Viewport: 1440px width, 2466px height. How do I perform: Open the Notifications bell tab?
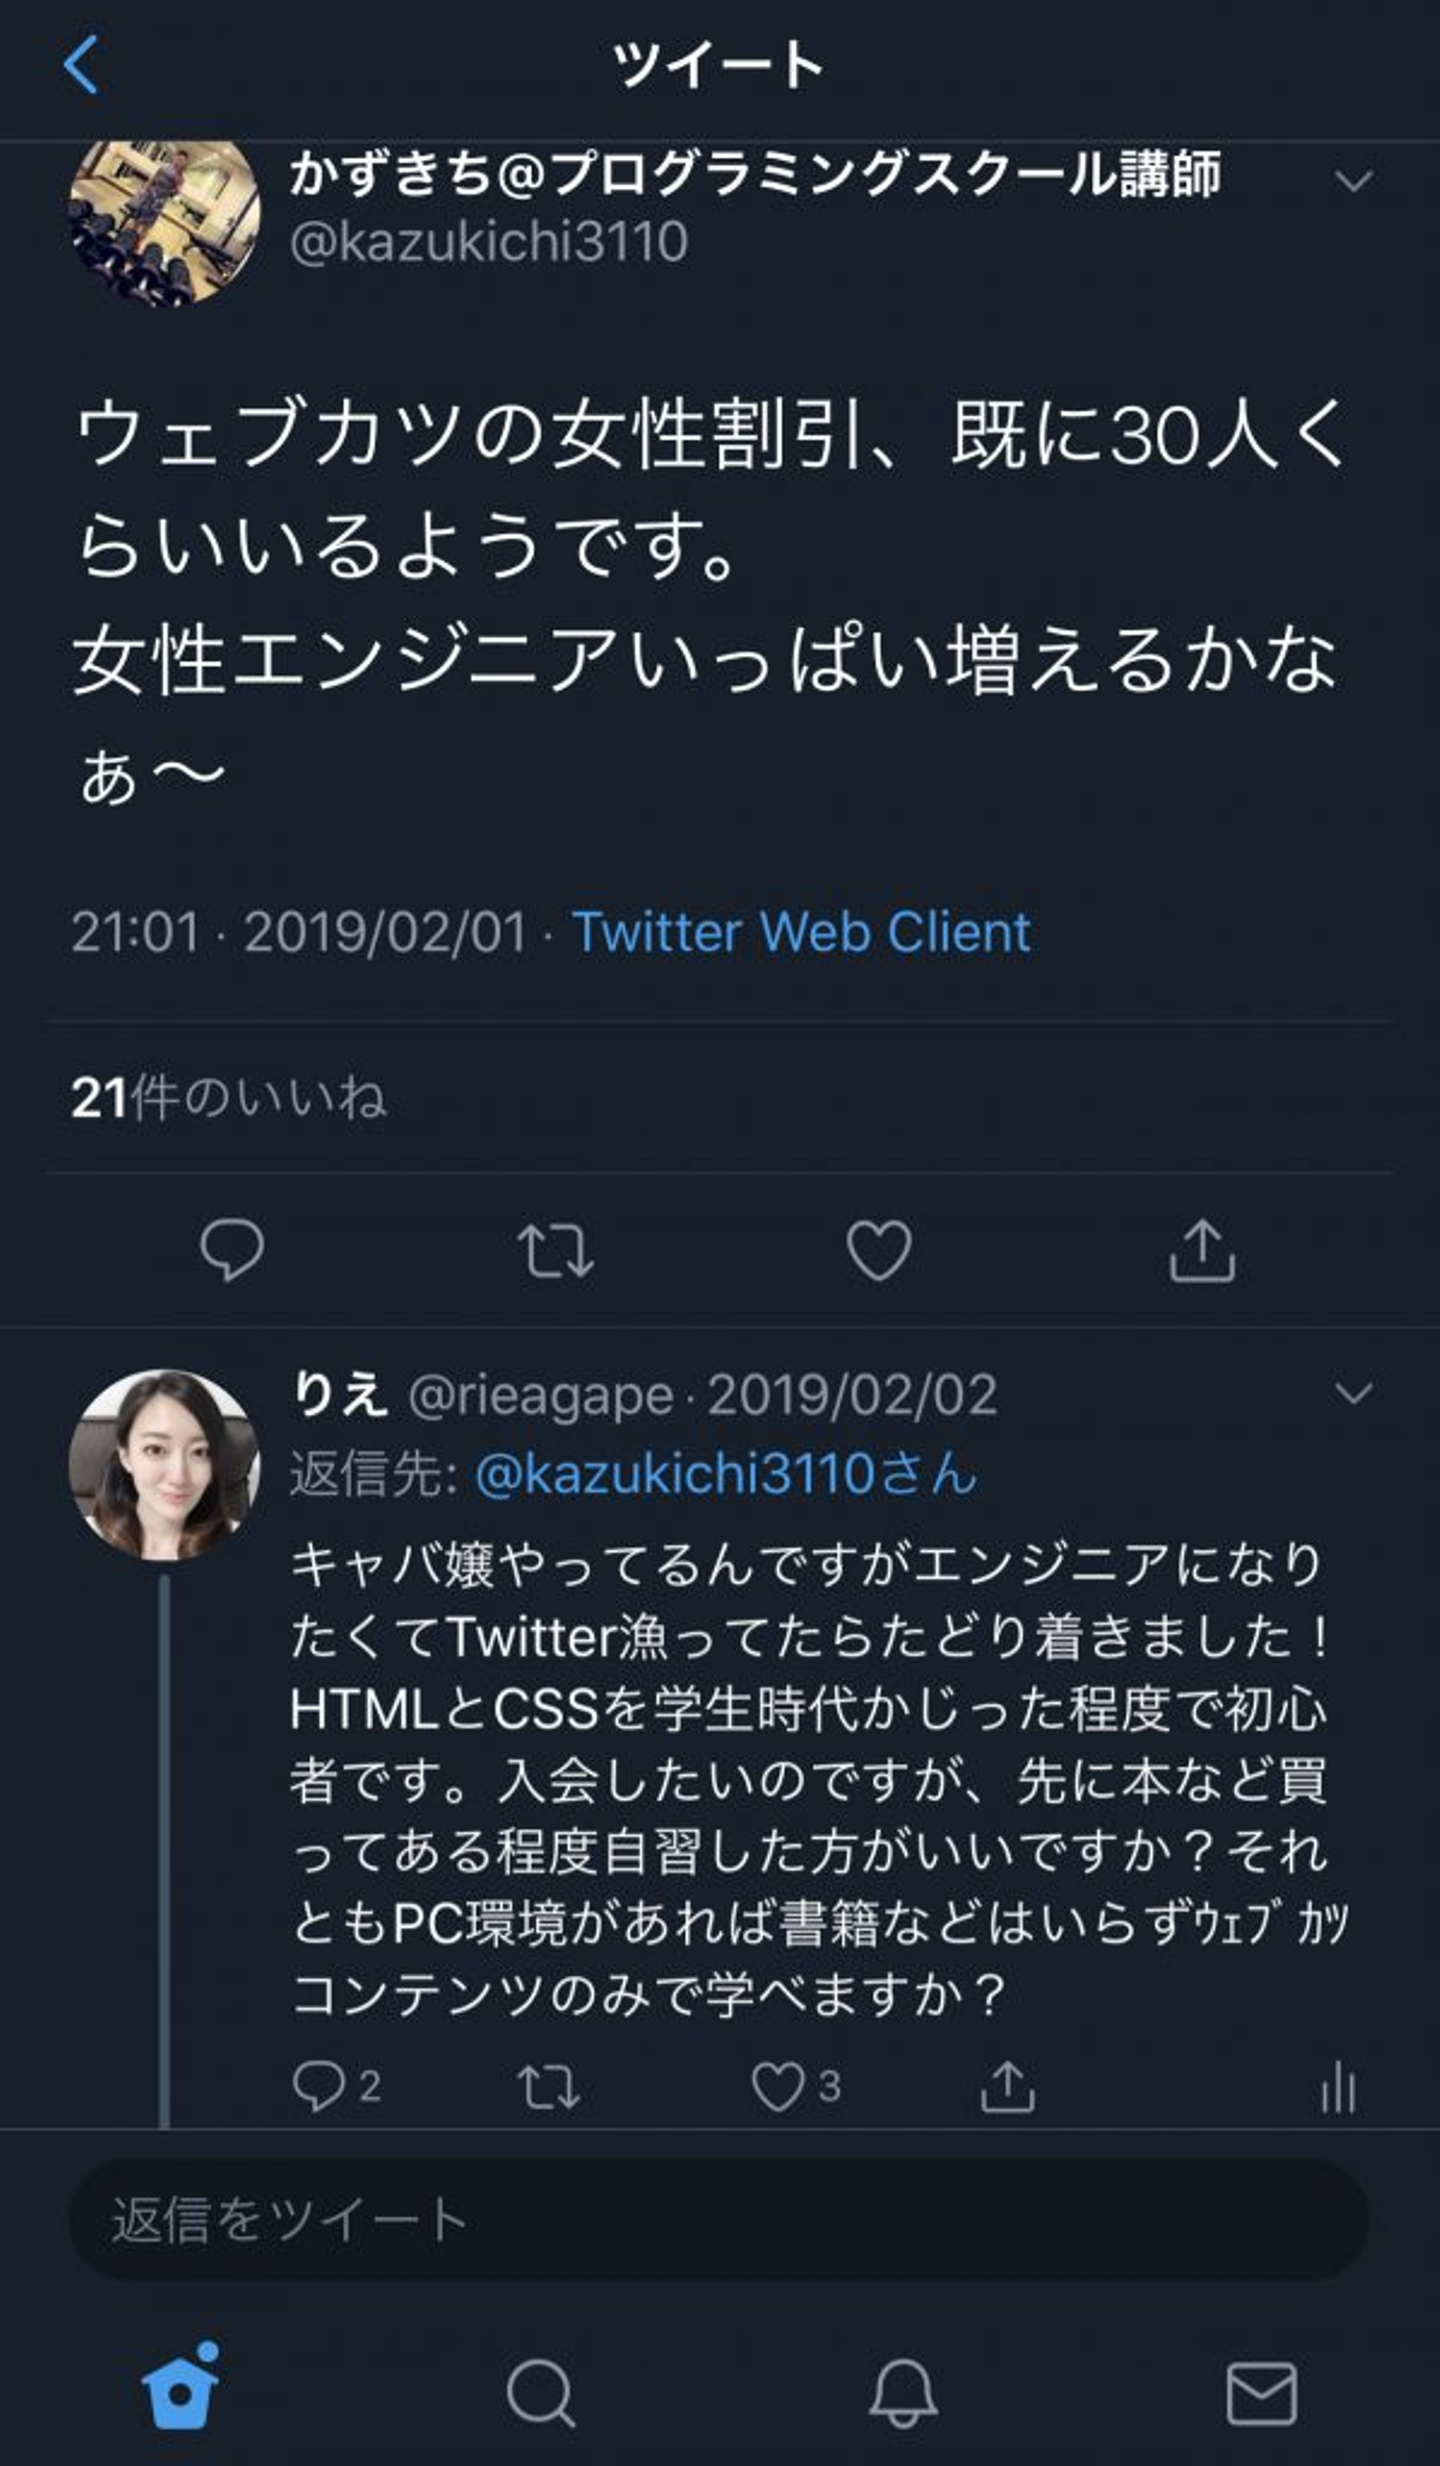(902, 2393)
